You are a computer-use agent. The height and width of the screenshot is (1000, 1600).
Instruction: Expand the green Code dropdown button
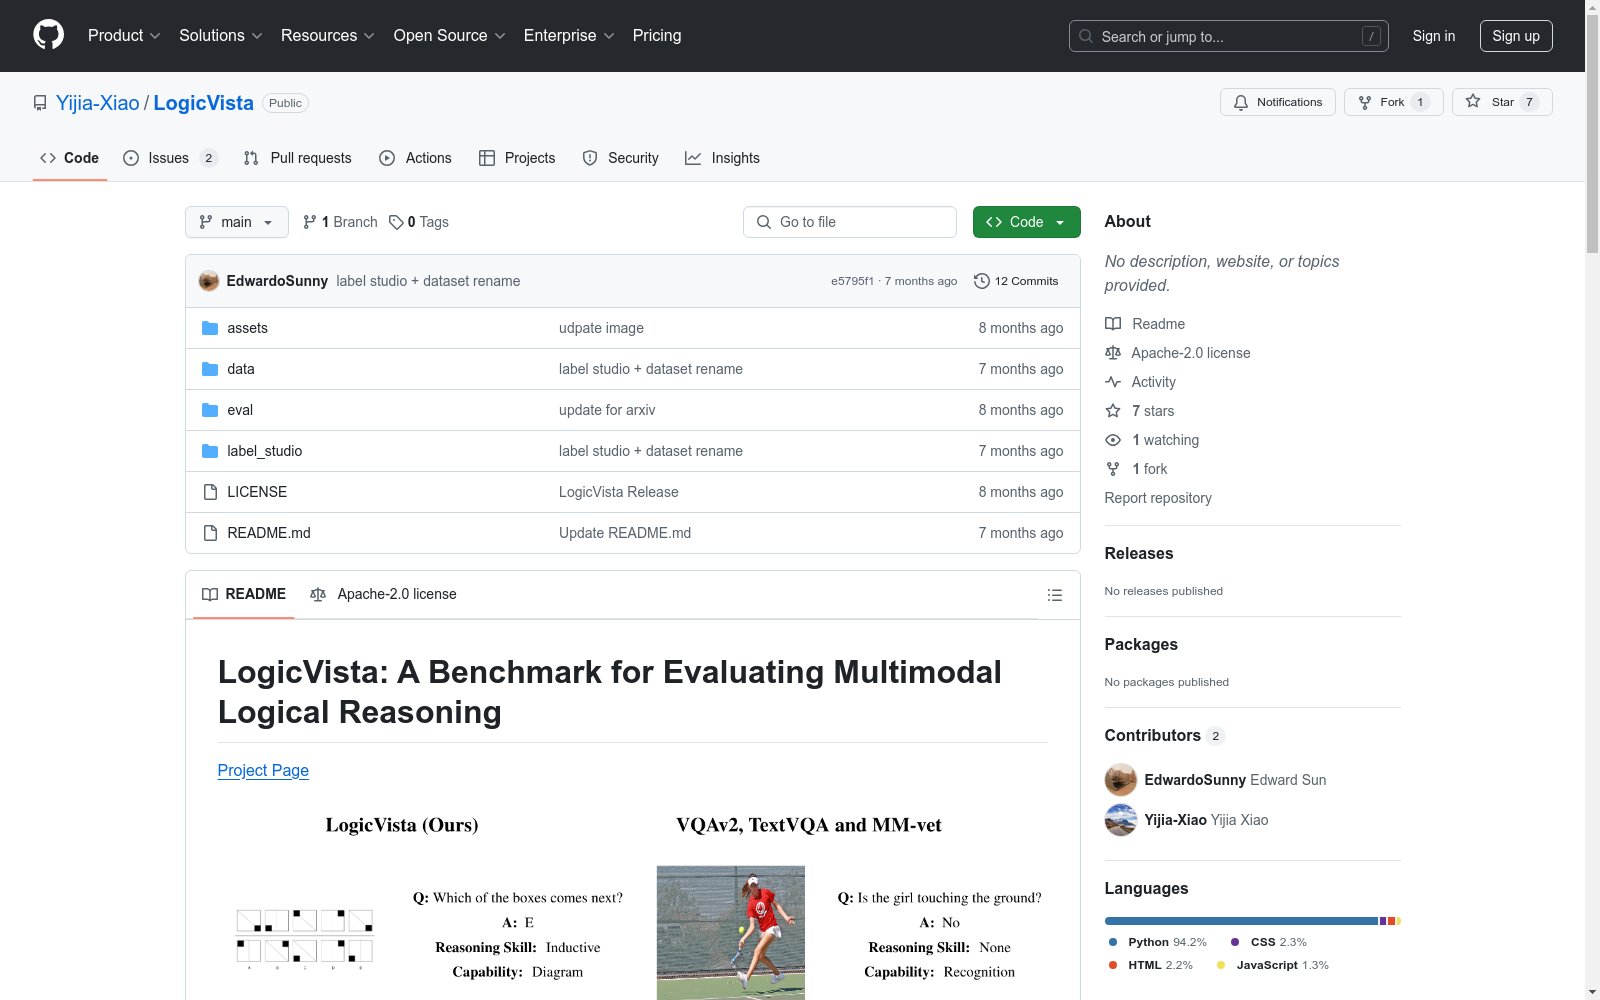pyautogui.click(x=1026, y=222)
